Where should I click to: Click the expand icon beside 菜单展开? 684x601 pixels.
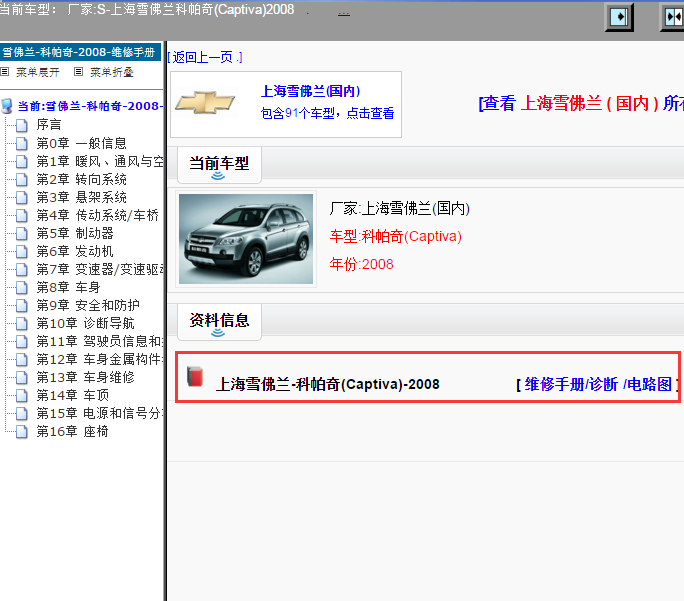point(5,72)
